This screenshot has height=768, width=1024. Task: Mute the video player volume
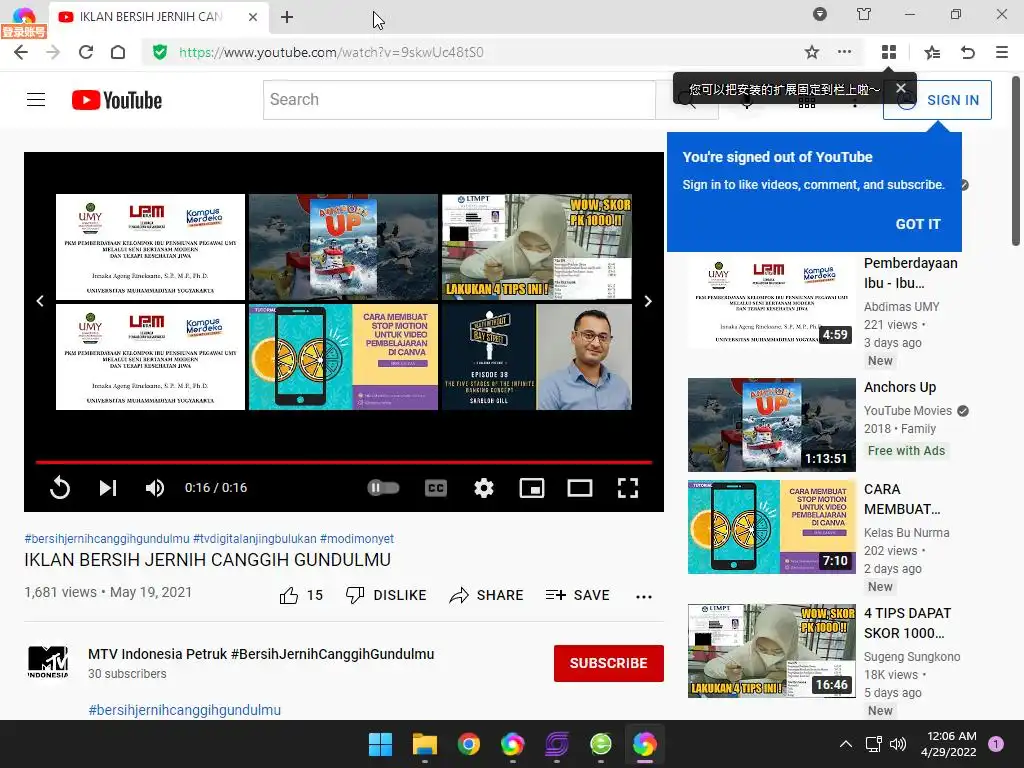tap(155, 488)
